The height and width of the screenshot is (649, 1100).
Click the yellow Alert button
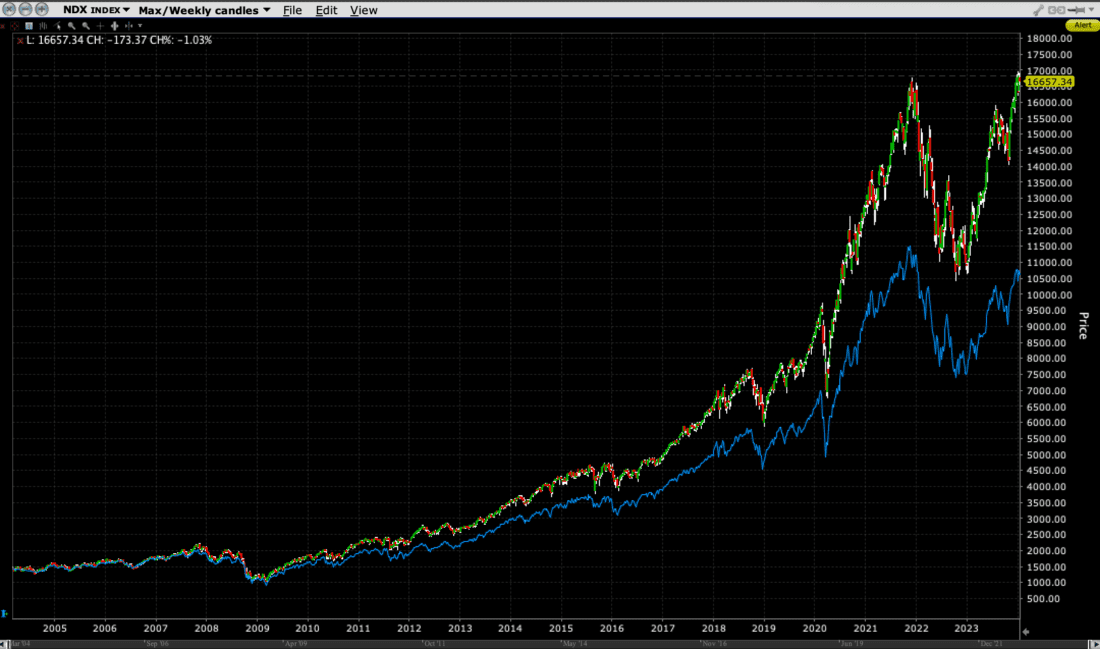(x=1082, y=25)
